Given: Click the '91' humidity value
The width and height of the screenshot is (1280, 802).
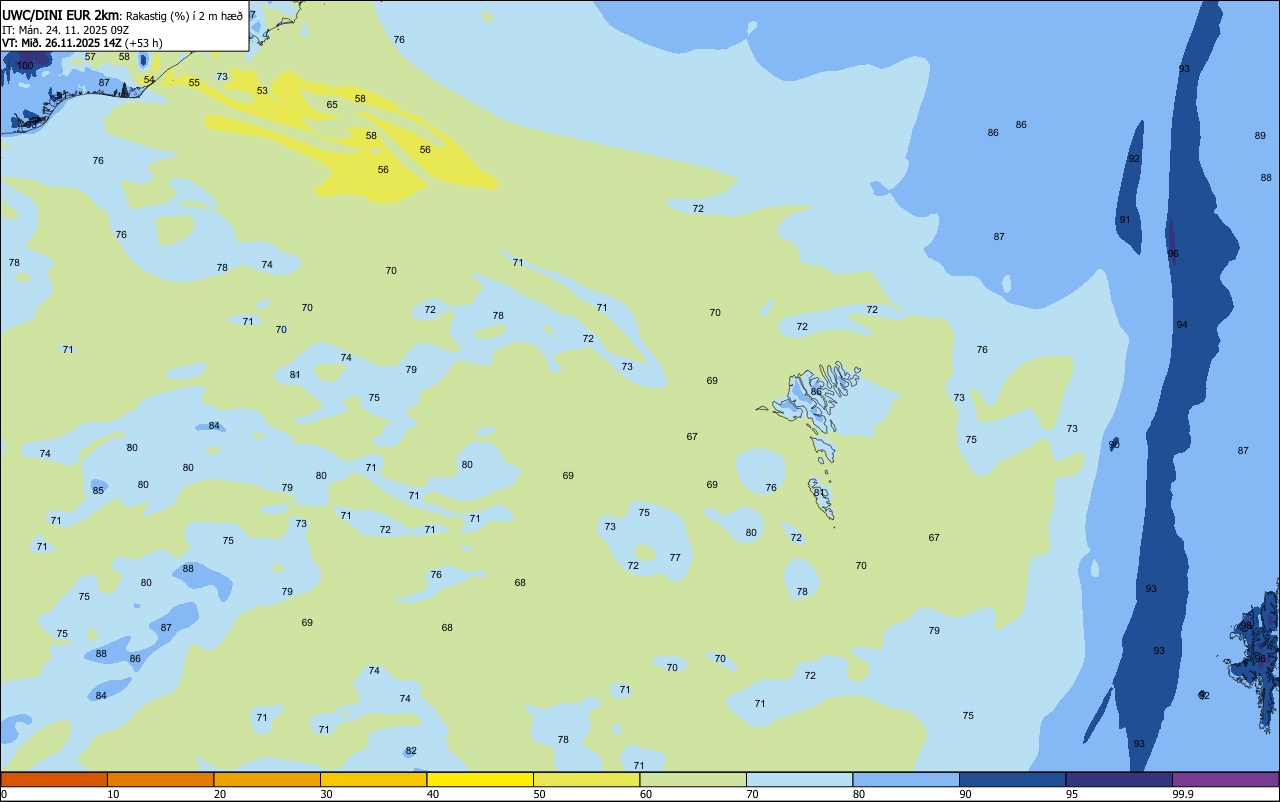Looking at the screenshot, I should coord(1125,220).
